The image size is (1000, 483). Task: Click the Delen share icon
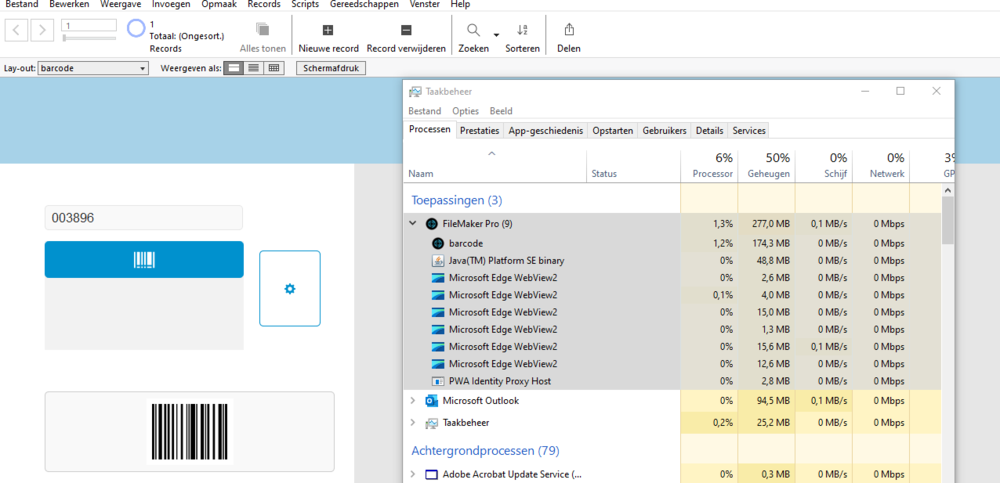(568, 31)
